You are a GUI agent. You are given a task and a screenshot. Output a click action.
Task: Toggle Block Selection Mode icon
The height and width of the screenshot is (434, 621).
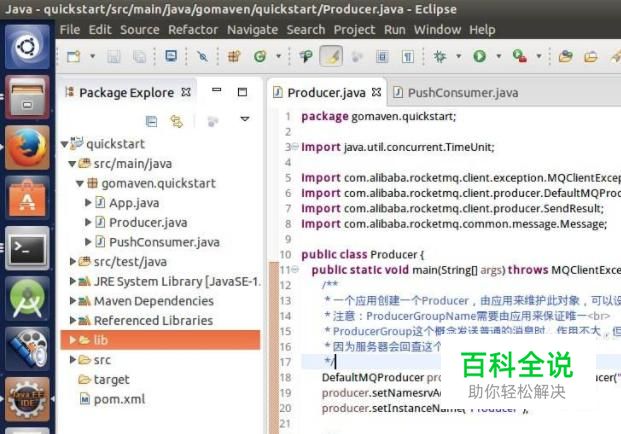[x=382, y=57]
